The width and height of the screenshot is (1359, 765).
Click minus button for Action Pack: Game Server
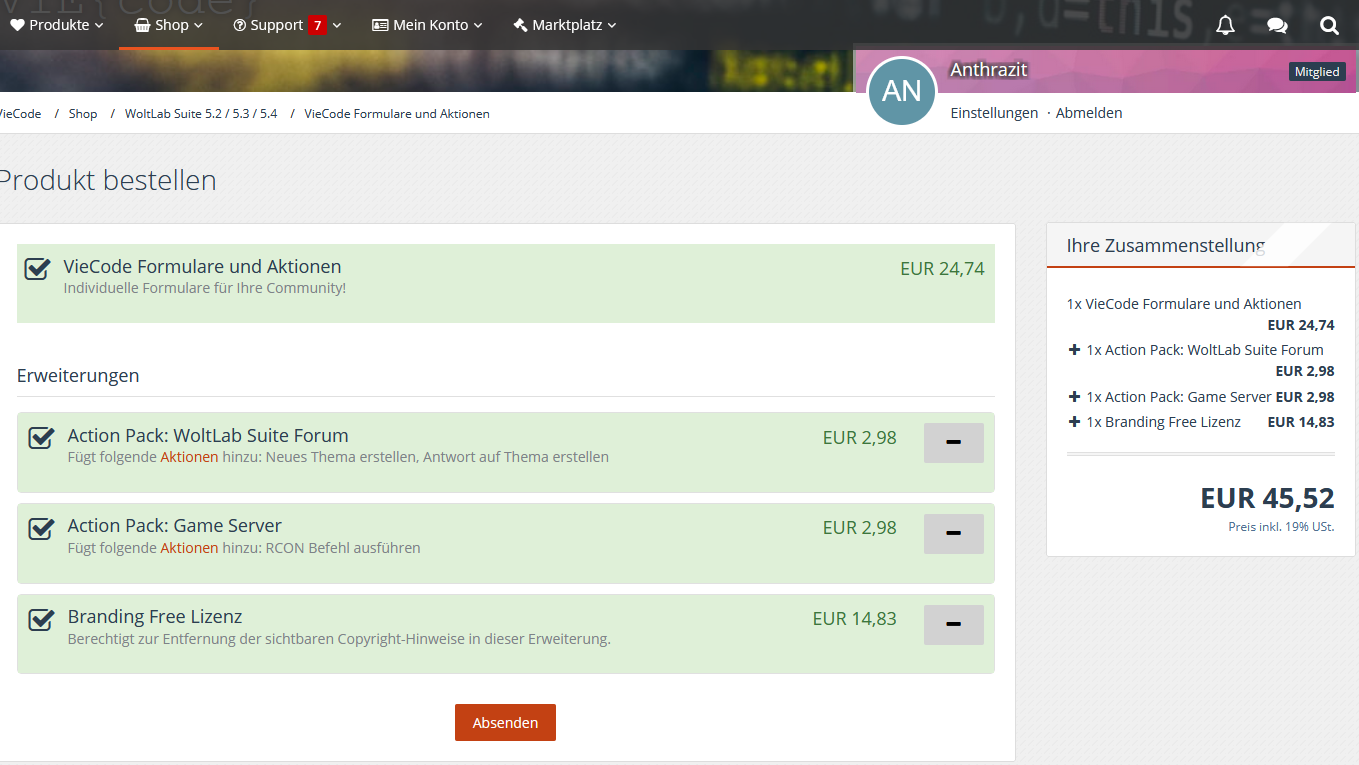tap(953, 534)
